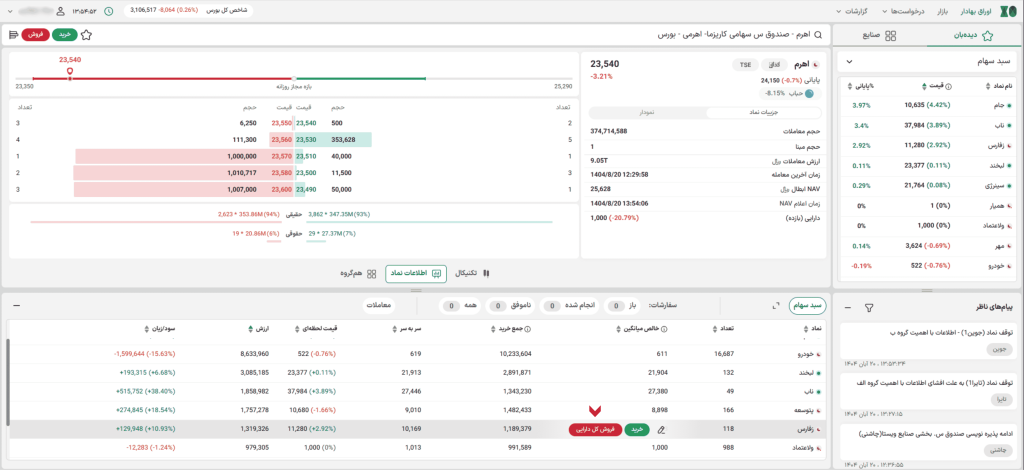The height and width of the screenshot is (471, 1024).
Task: Select the جزئیات نماد toggle segment
Action: [x=765, y=113]
